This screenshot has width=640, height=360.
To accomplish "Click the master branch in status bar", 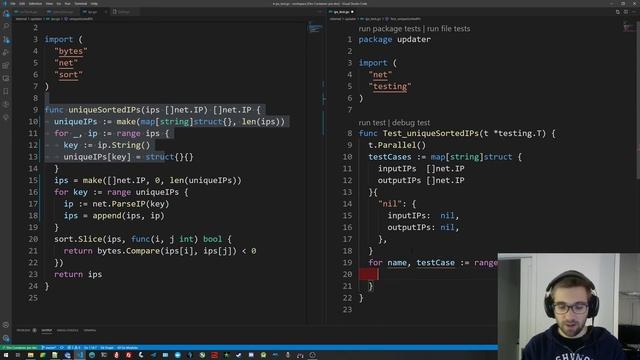I will (x=50, y=348).
